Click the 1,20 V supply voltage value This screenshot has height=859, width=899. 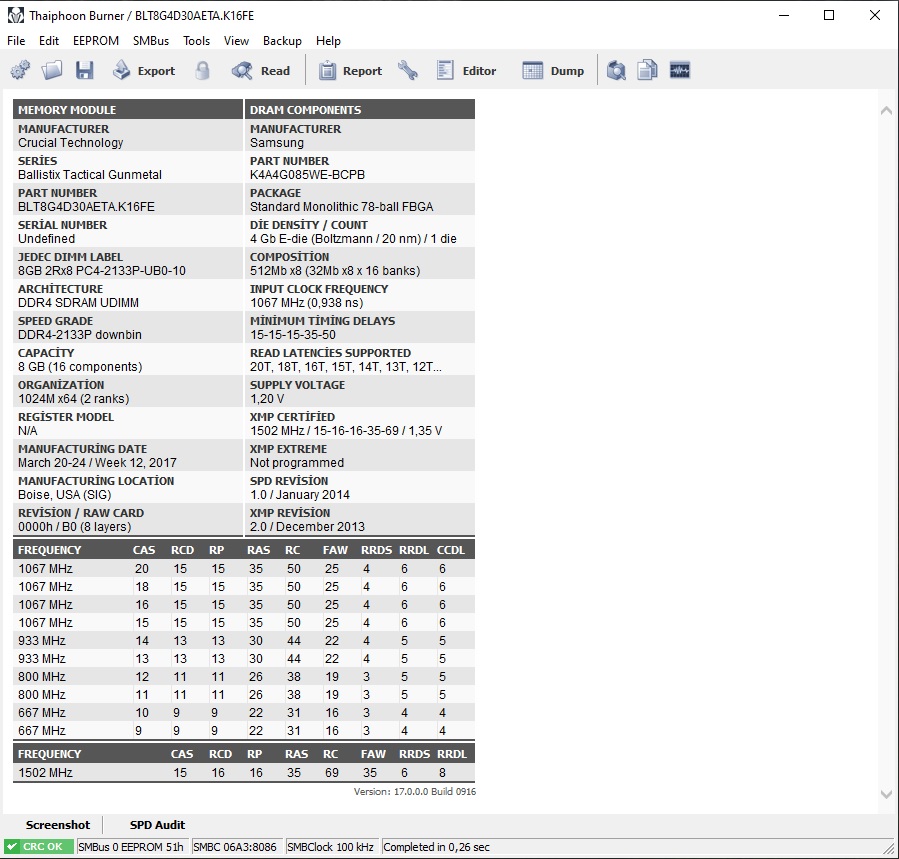coord(267,399)
